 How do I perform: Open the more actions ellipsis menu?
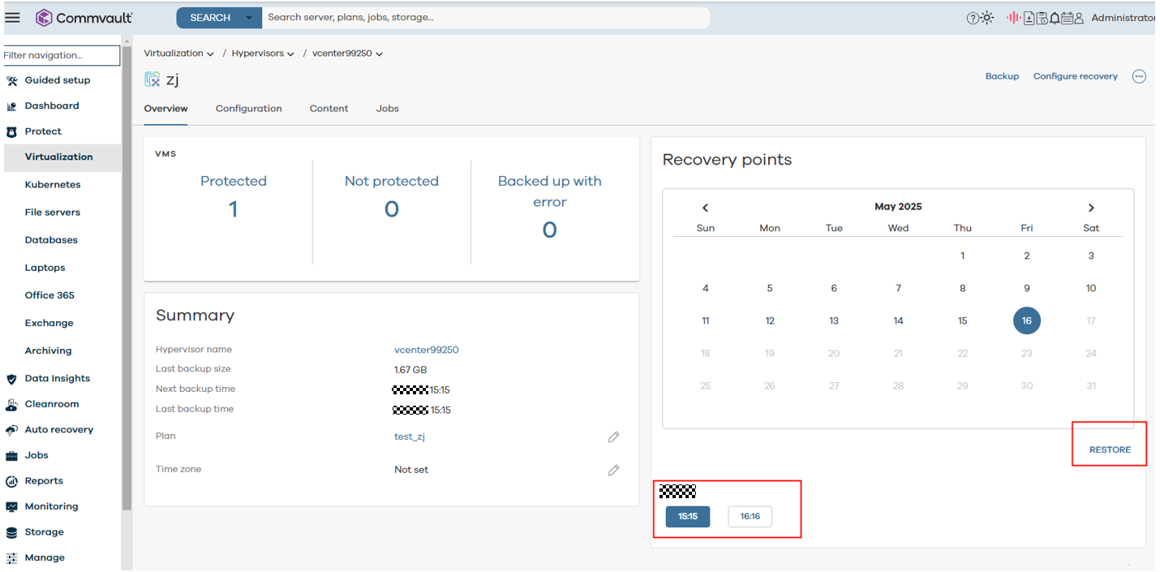(1138, 77)
